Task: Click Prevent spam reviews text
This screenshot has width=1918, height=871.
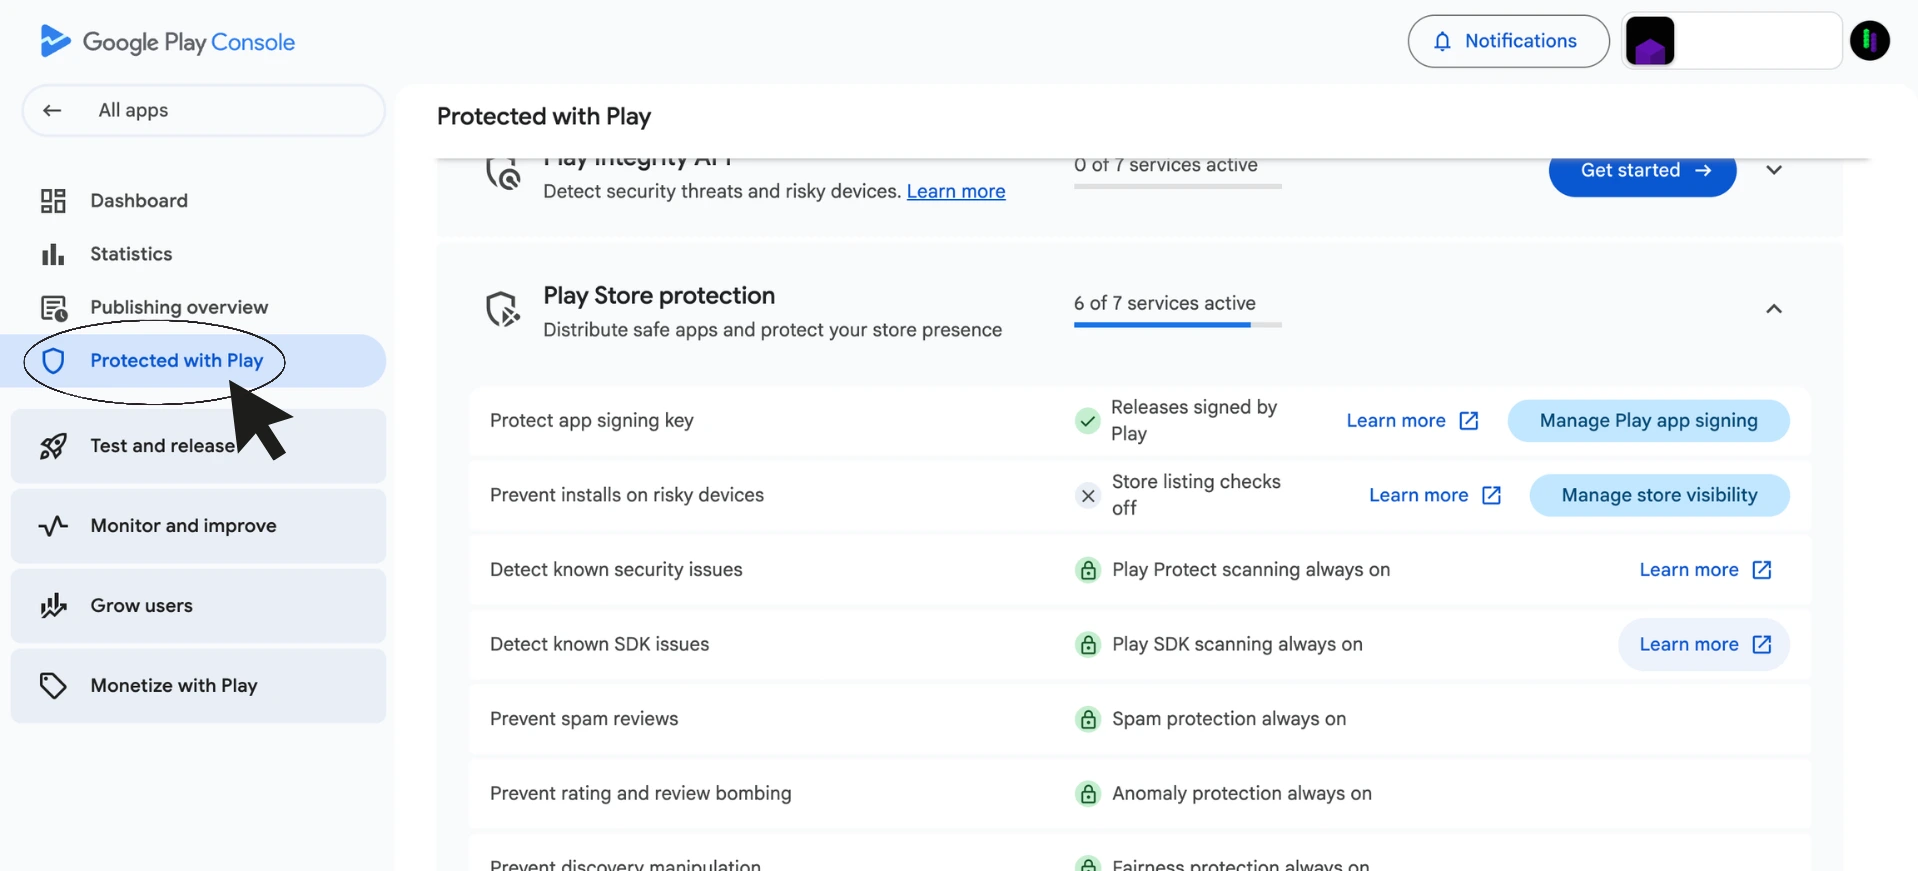Action: coord(584,719)
